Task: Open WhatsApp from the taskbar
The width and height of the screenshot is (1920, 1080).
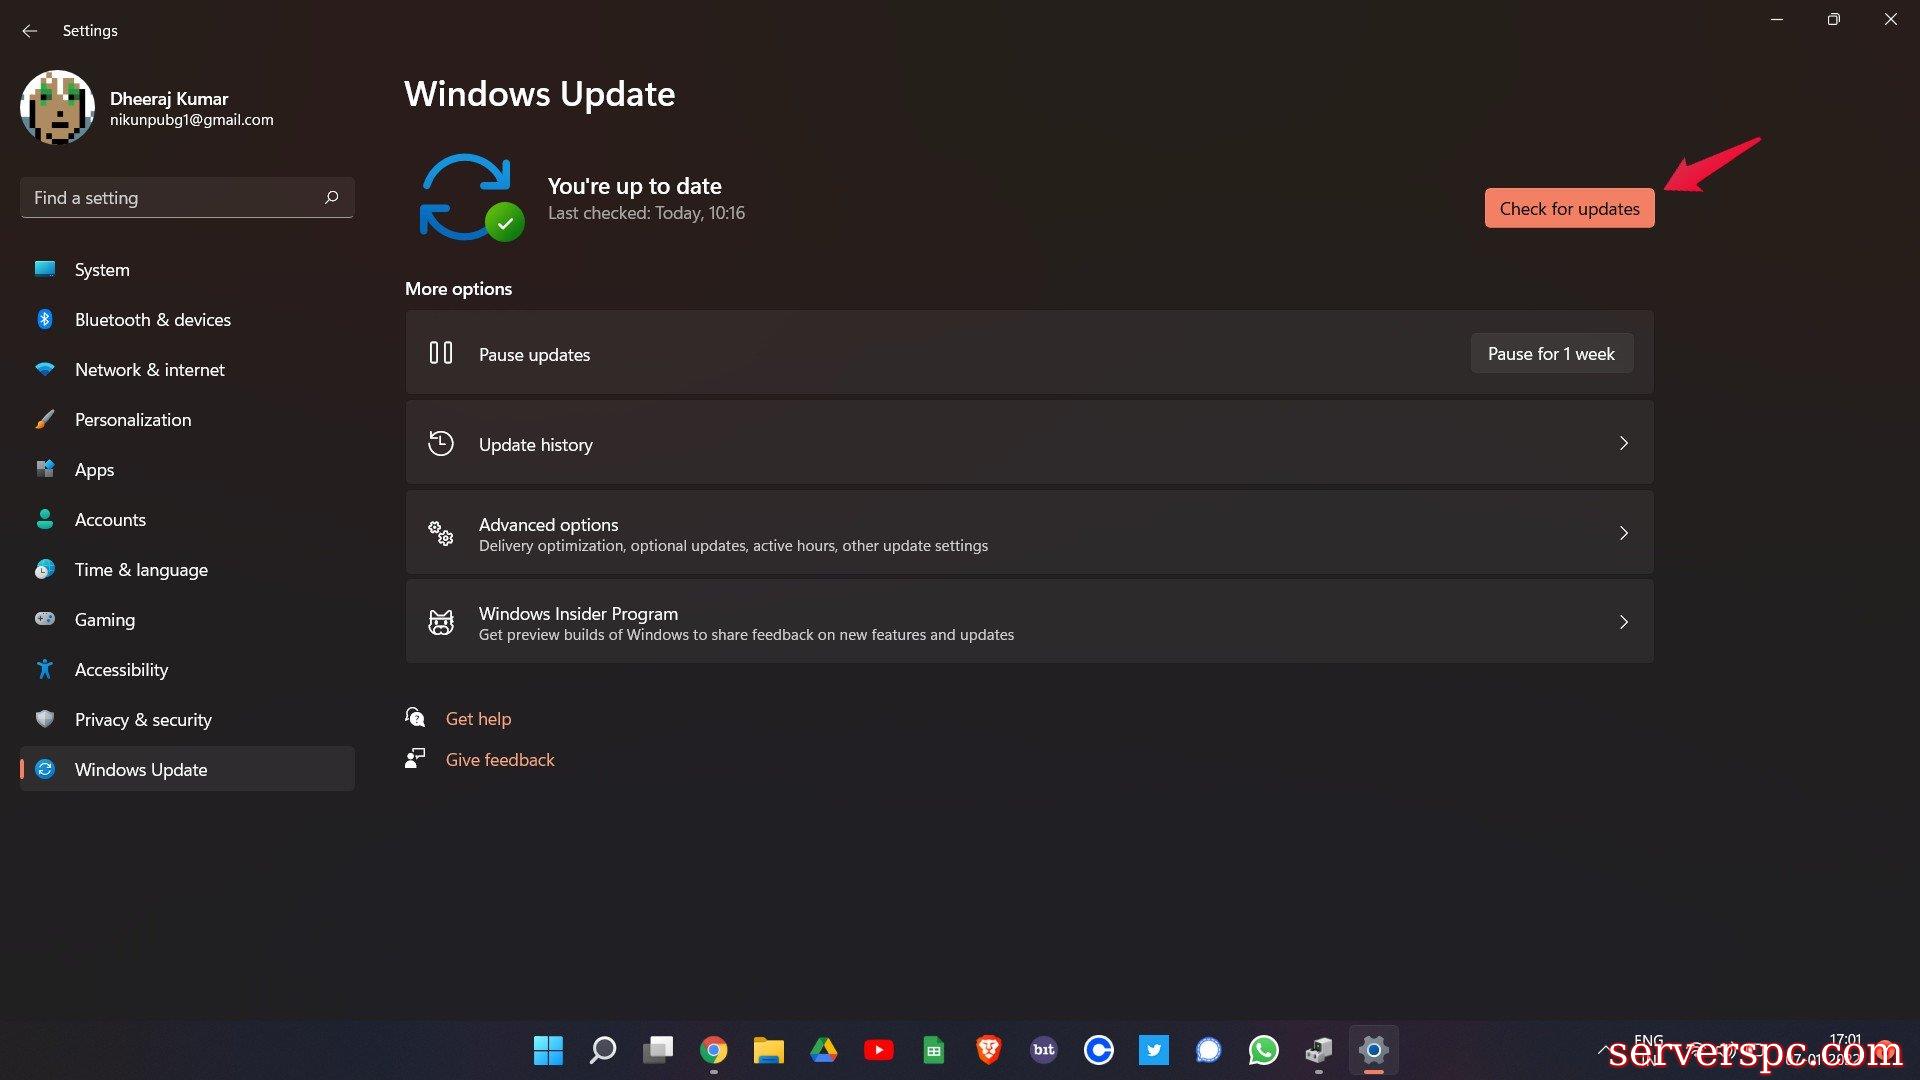Action: [x=1263, y=1050]
